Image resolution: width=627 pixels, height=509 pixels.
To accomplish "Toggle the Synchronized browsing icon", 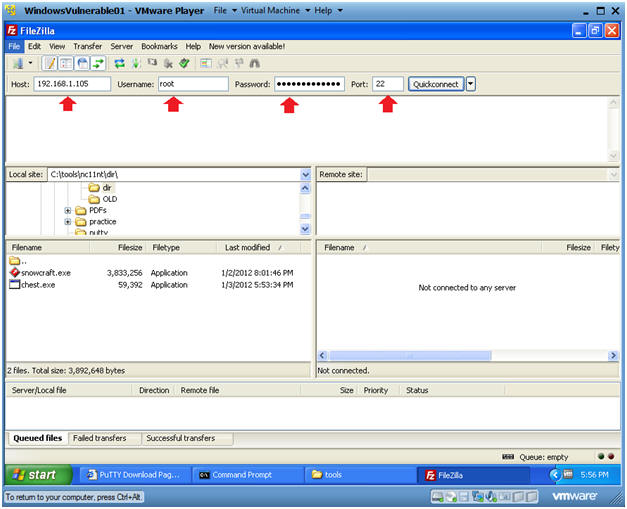I will (x=239, y=63).
